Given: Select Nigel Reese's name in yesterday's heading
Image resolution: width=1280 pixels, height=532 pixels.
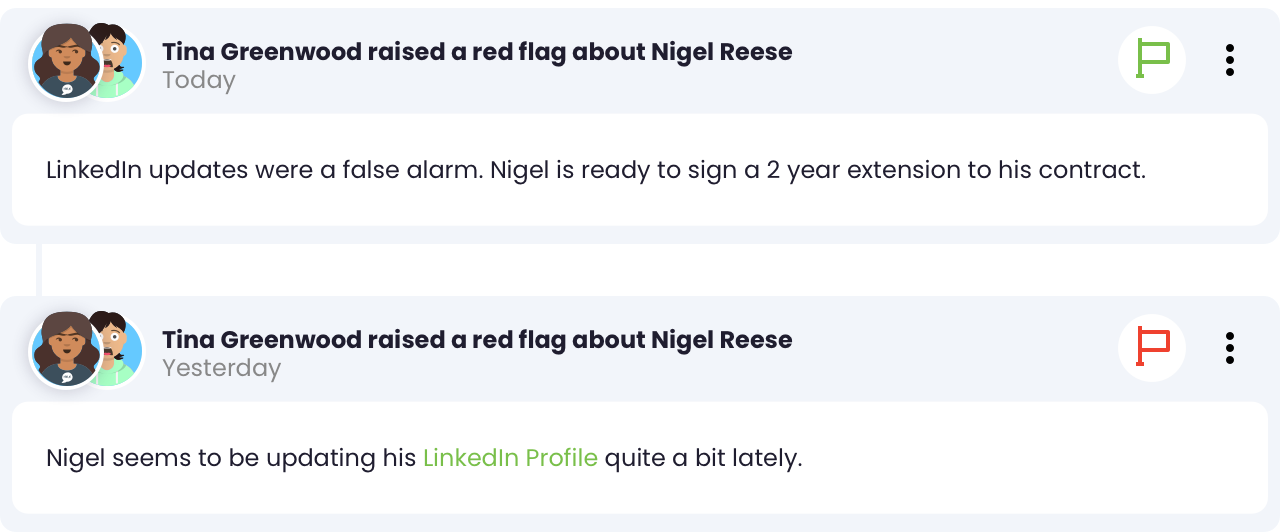Looking at the screenshot, I should 721,340.
